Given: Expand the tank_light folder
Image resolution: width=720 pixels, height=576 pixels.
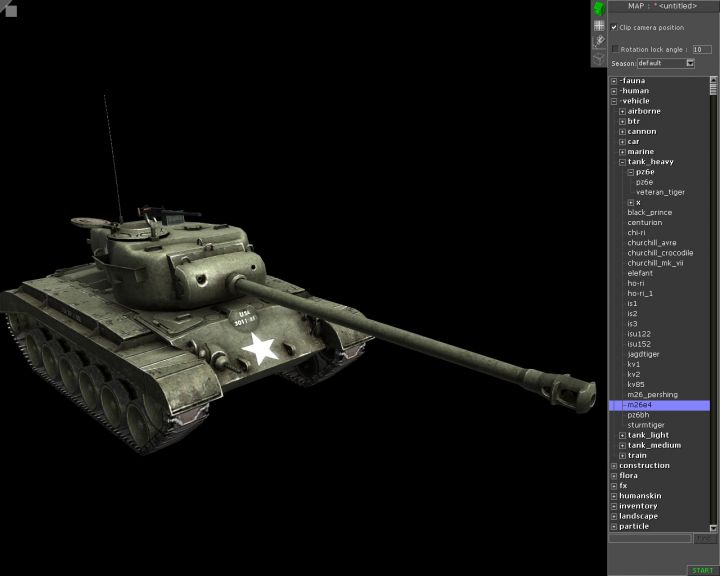Looking at the screenshot, I should pos(622,435).
